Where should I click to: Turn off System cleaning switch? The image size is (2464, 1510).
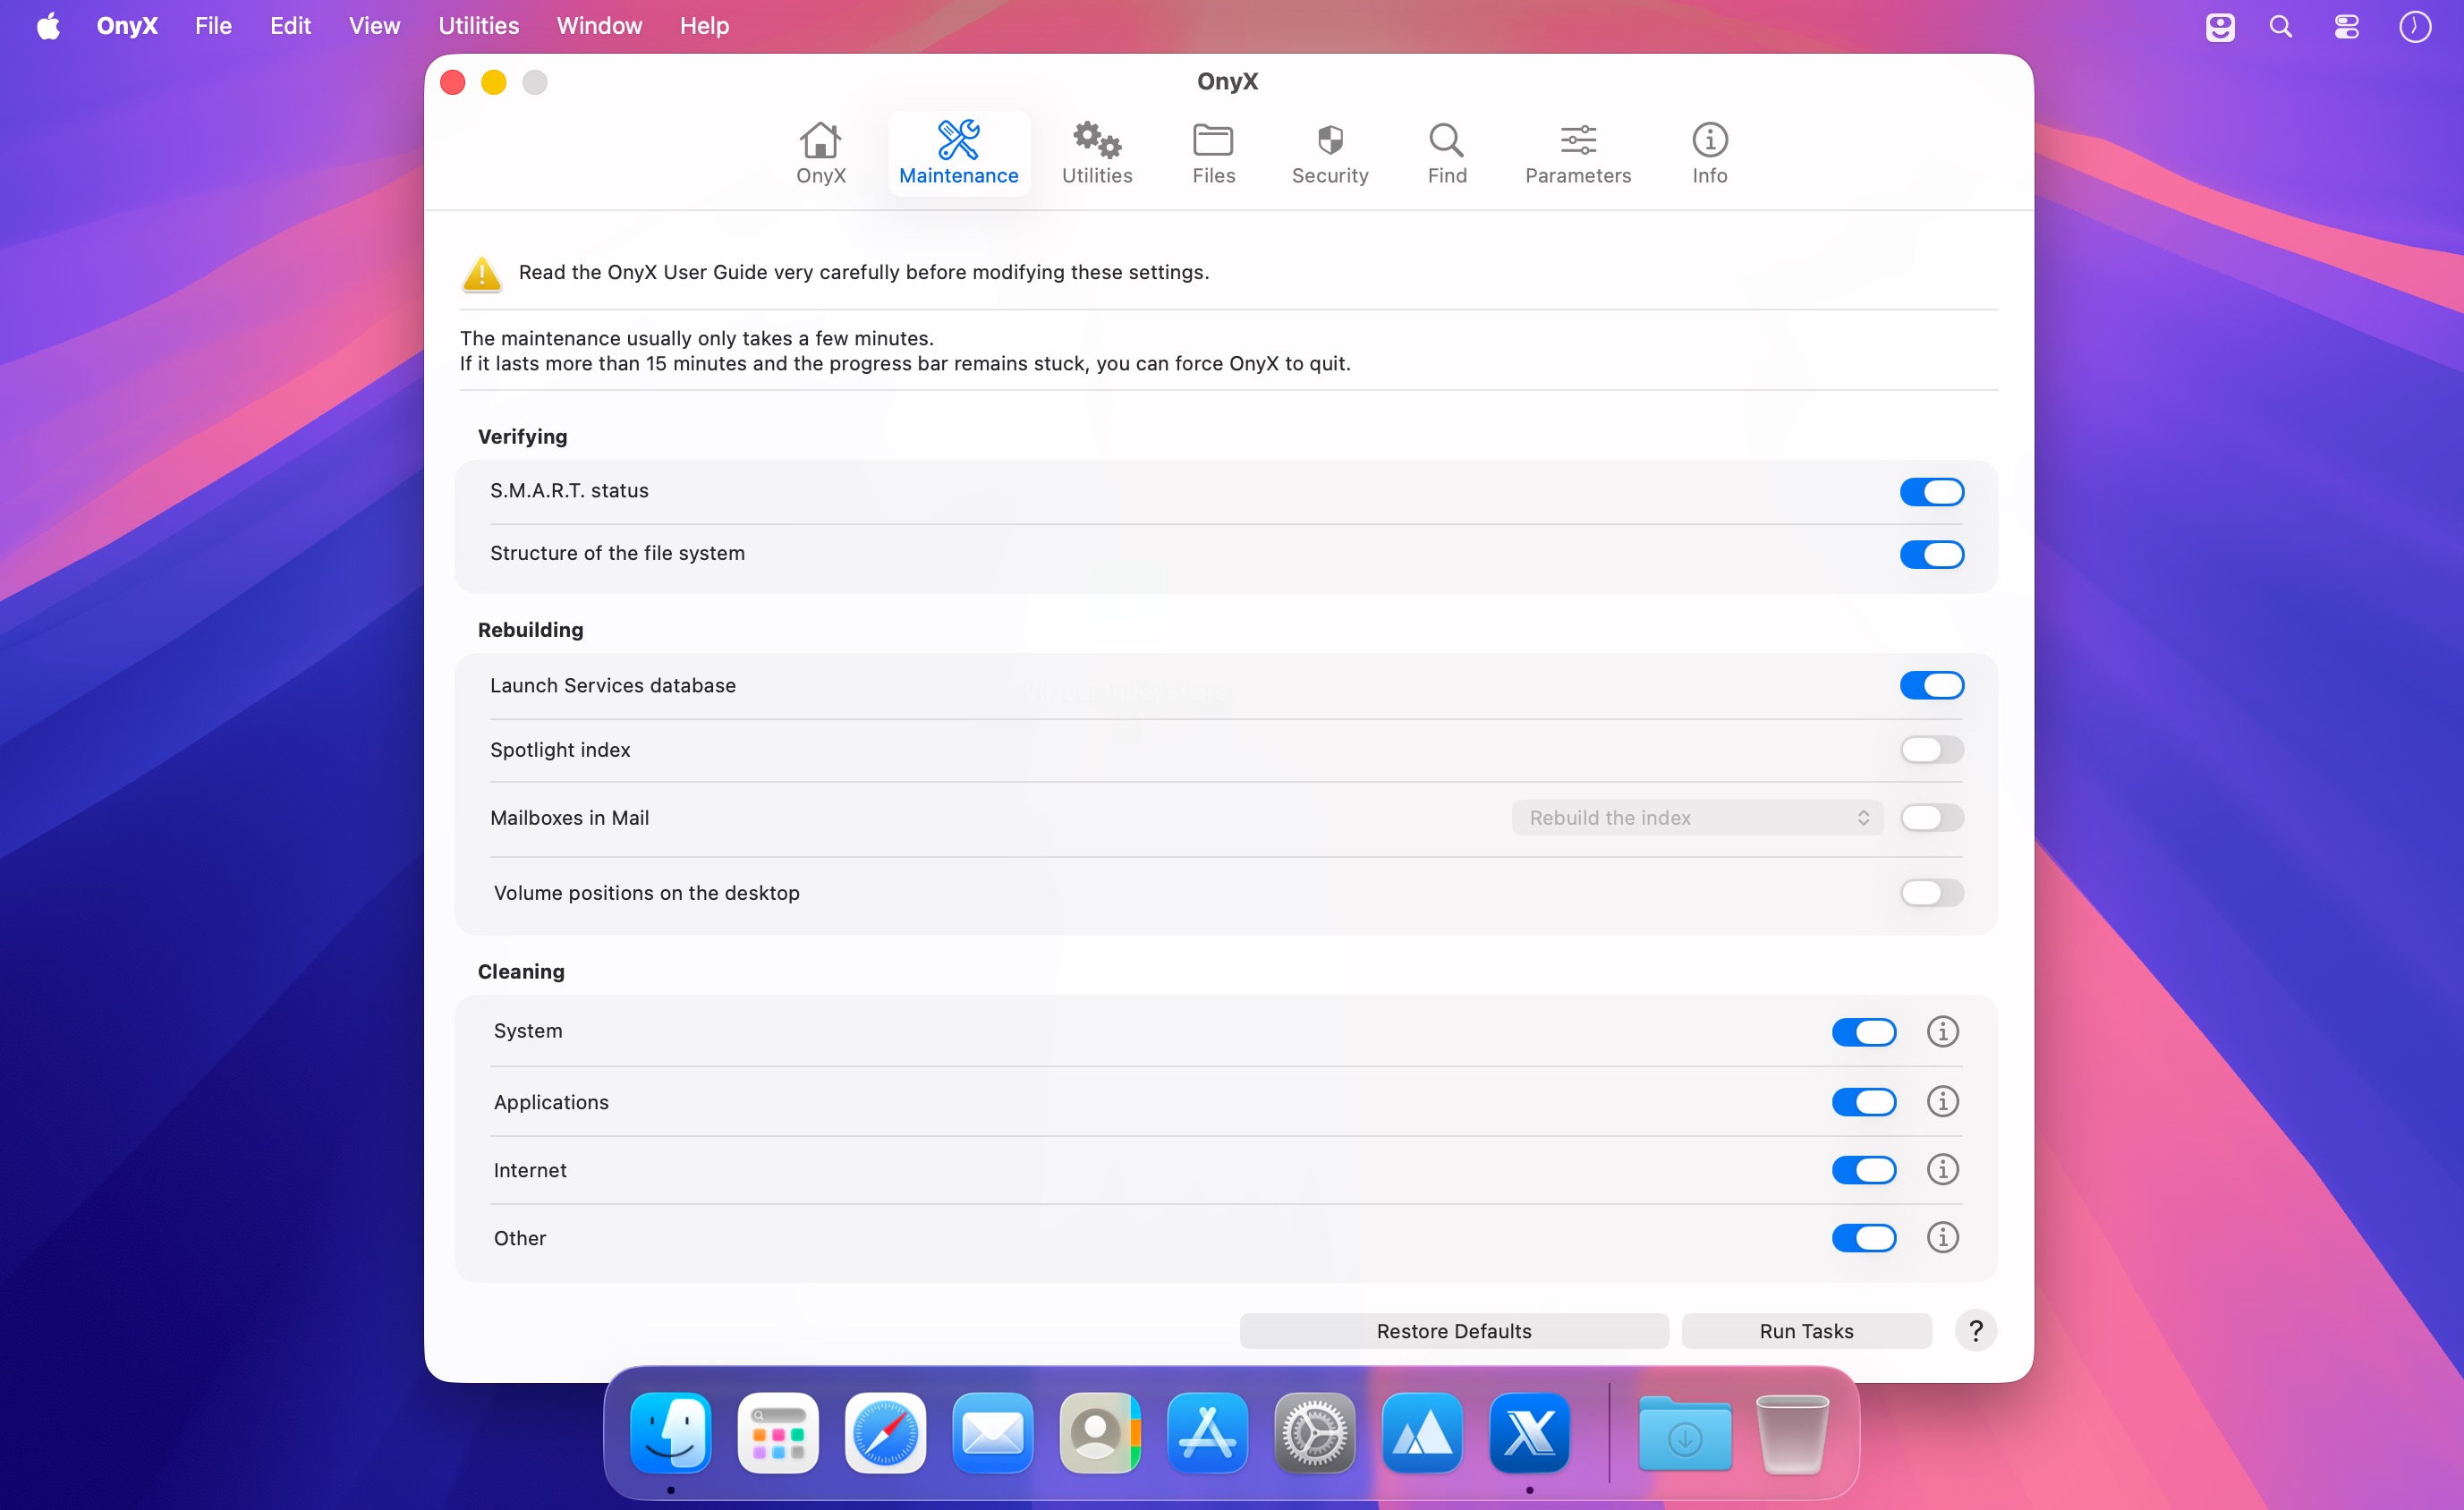click(x=1863, y=1031)
